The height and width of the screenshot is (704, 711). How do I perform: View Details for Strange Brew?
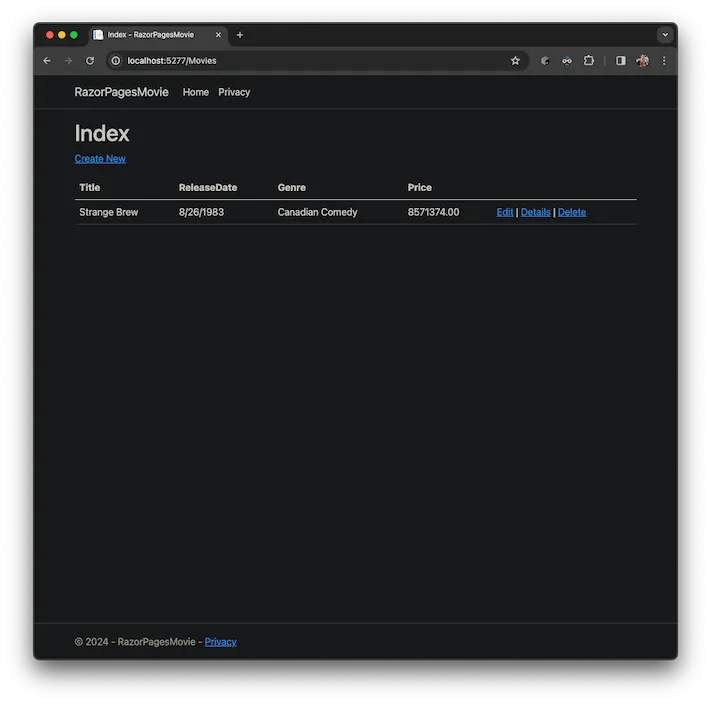[x=536, y=212]
